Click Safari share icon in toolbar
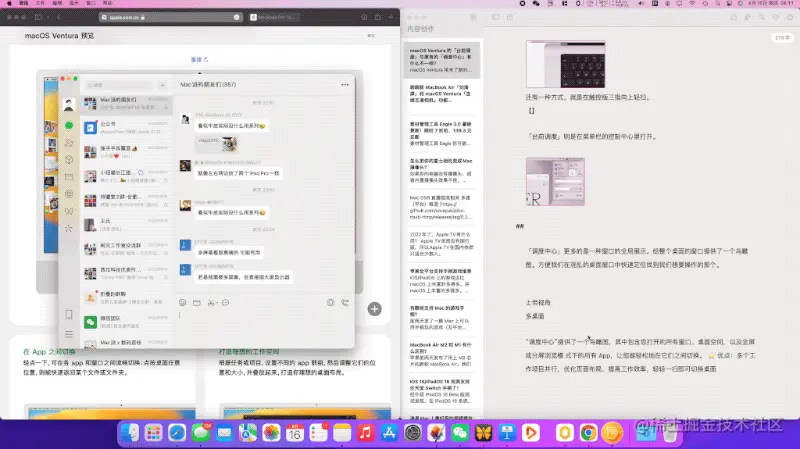The height and width of the screenshot is (449, 800). pyautogui.click(x=378, y=17)
